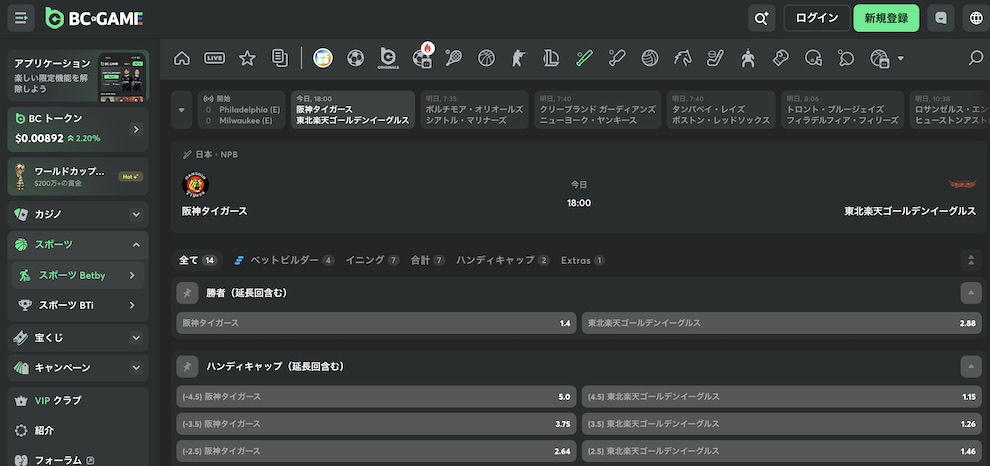Open search magnifier in sports bar
The height and width of the screenshot is (466, 990).
pos(976,58)
